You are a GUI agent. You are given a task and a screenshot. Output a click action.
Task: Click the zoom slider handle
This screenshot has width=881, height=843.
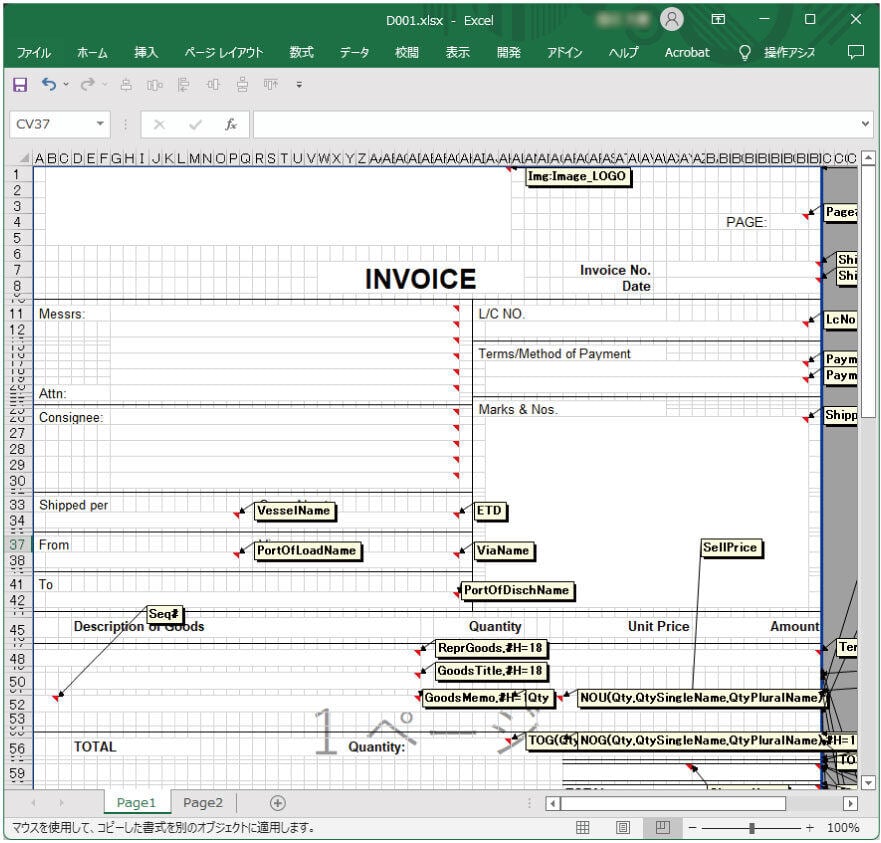tap(752, 827)
